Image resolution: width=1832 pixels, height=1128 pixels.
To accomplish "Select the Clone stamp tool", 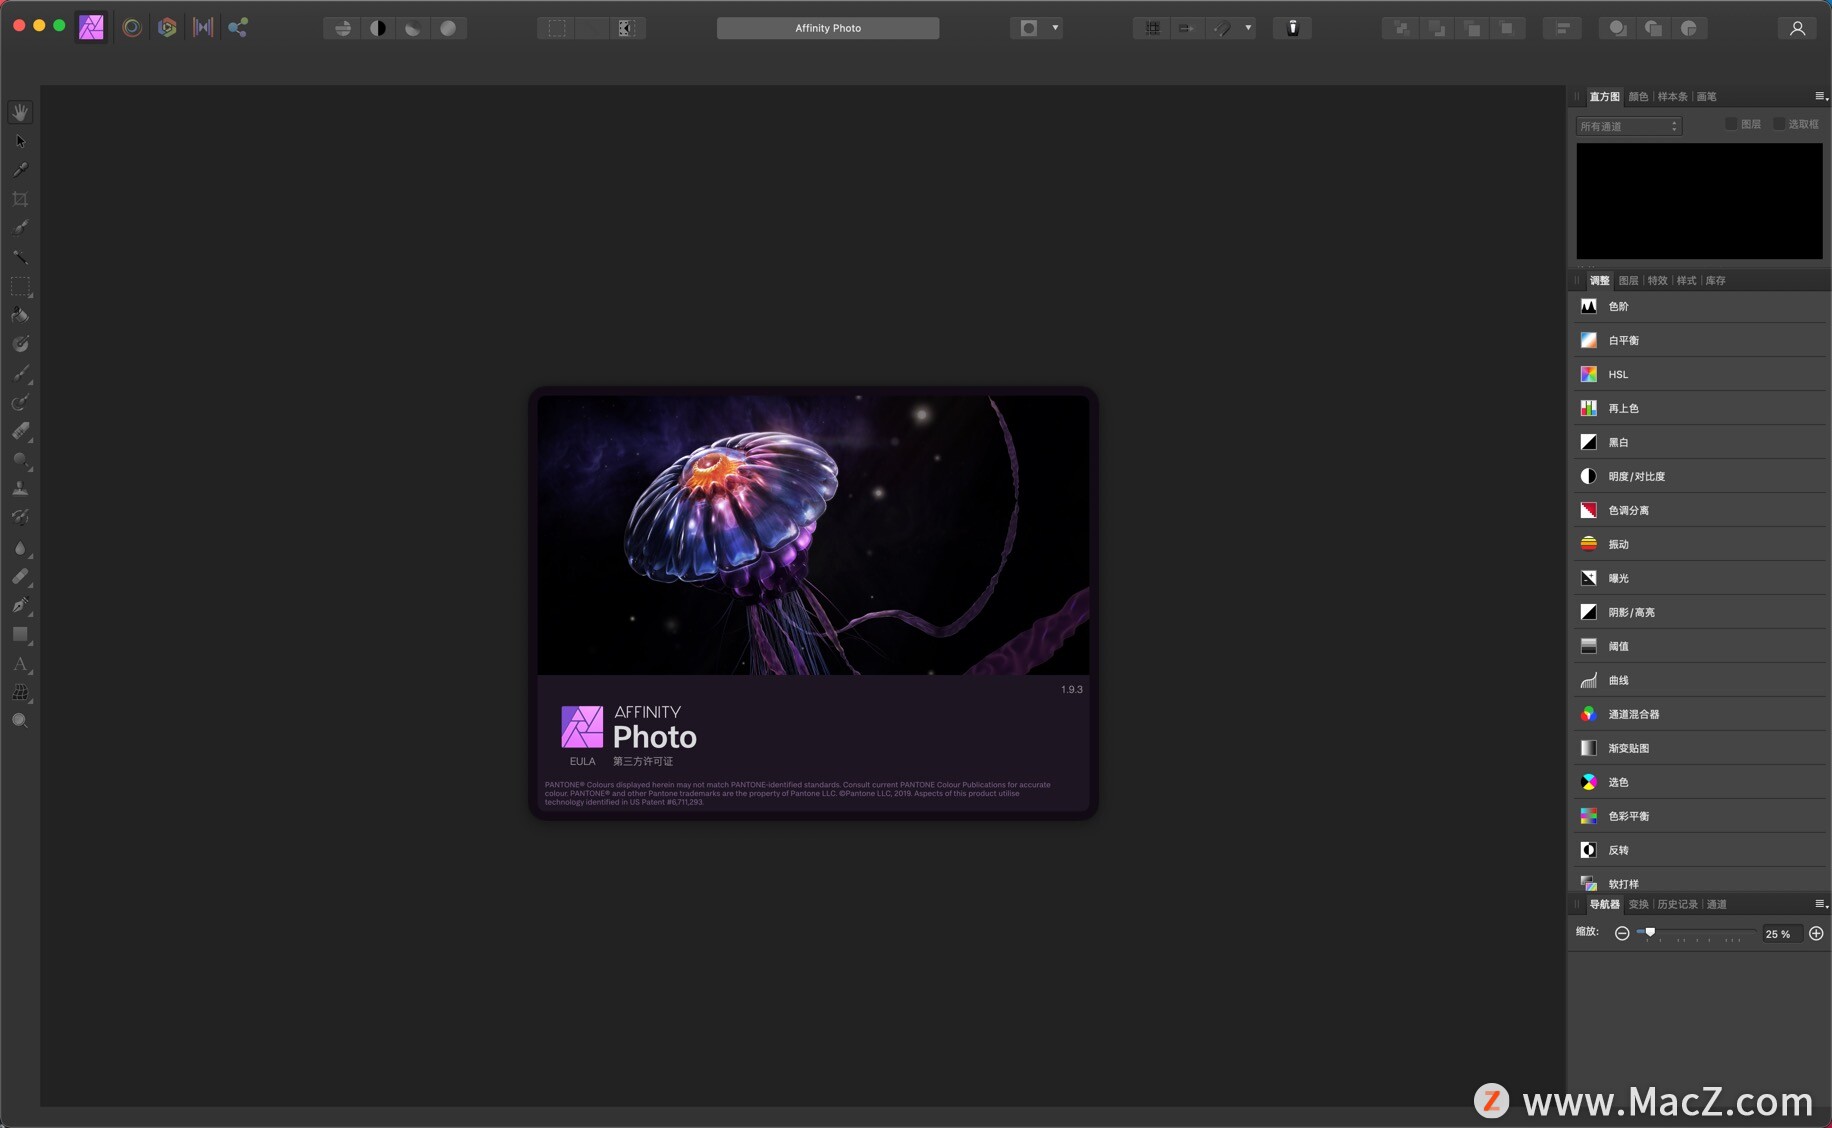I will 20,489.
